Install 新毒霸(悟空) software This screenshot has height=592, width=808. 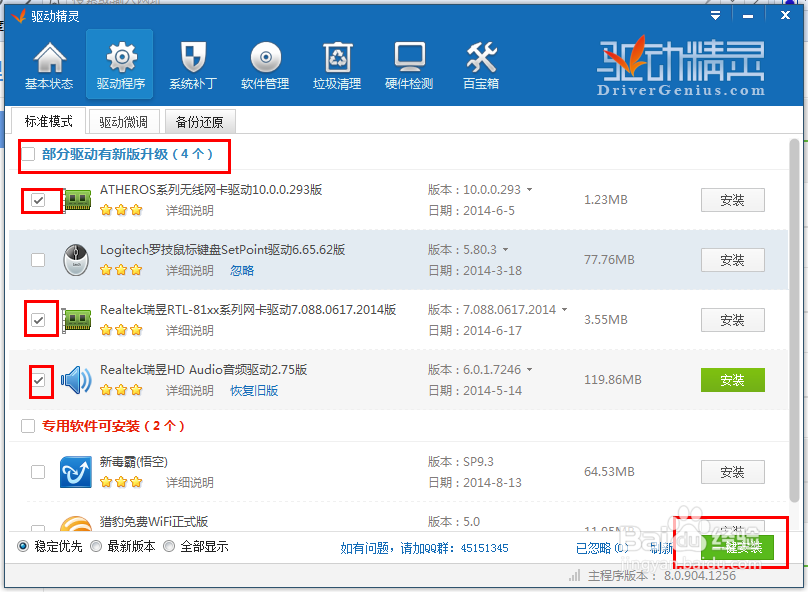(732, 472)
